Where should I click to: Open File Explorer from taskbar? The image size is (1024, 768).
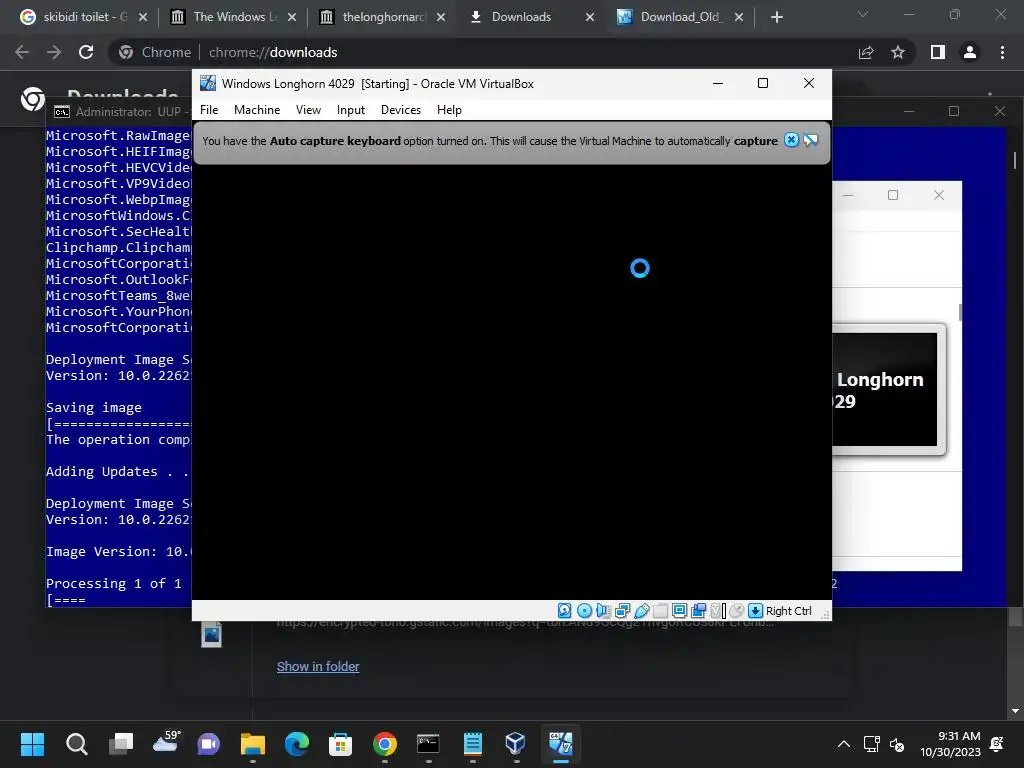[253, 744]
